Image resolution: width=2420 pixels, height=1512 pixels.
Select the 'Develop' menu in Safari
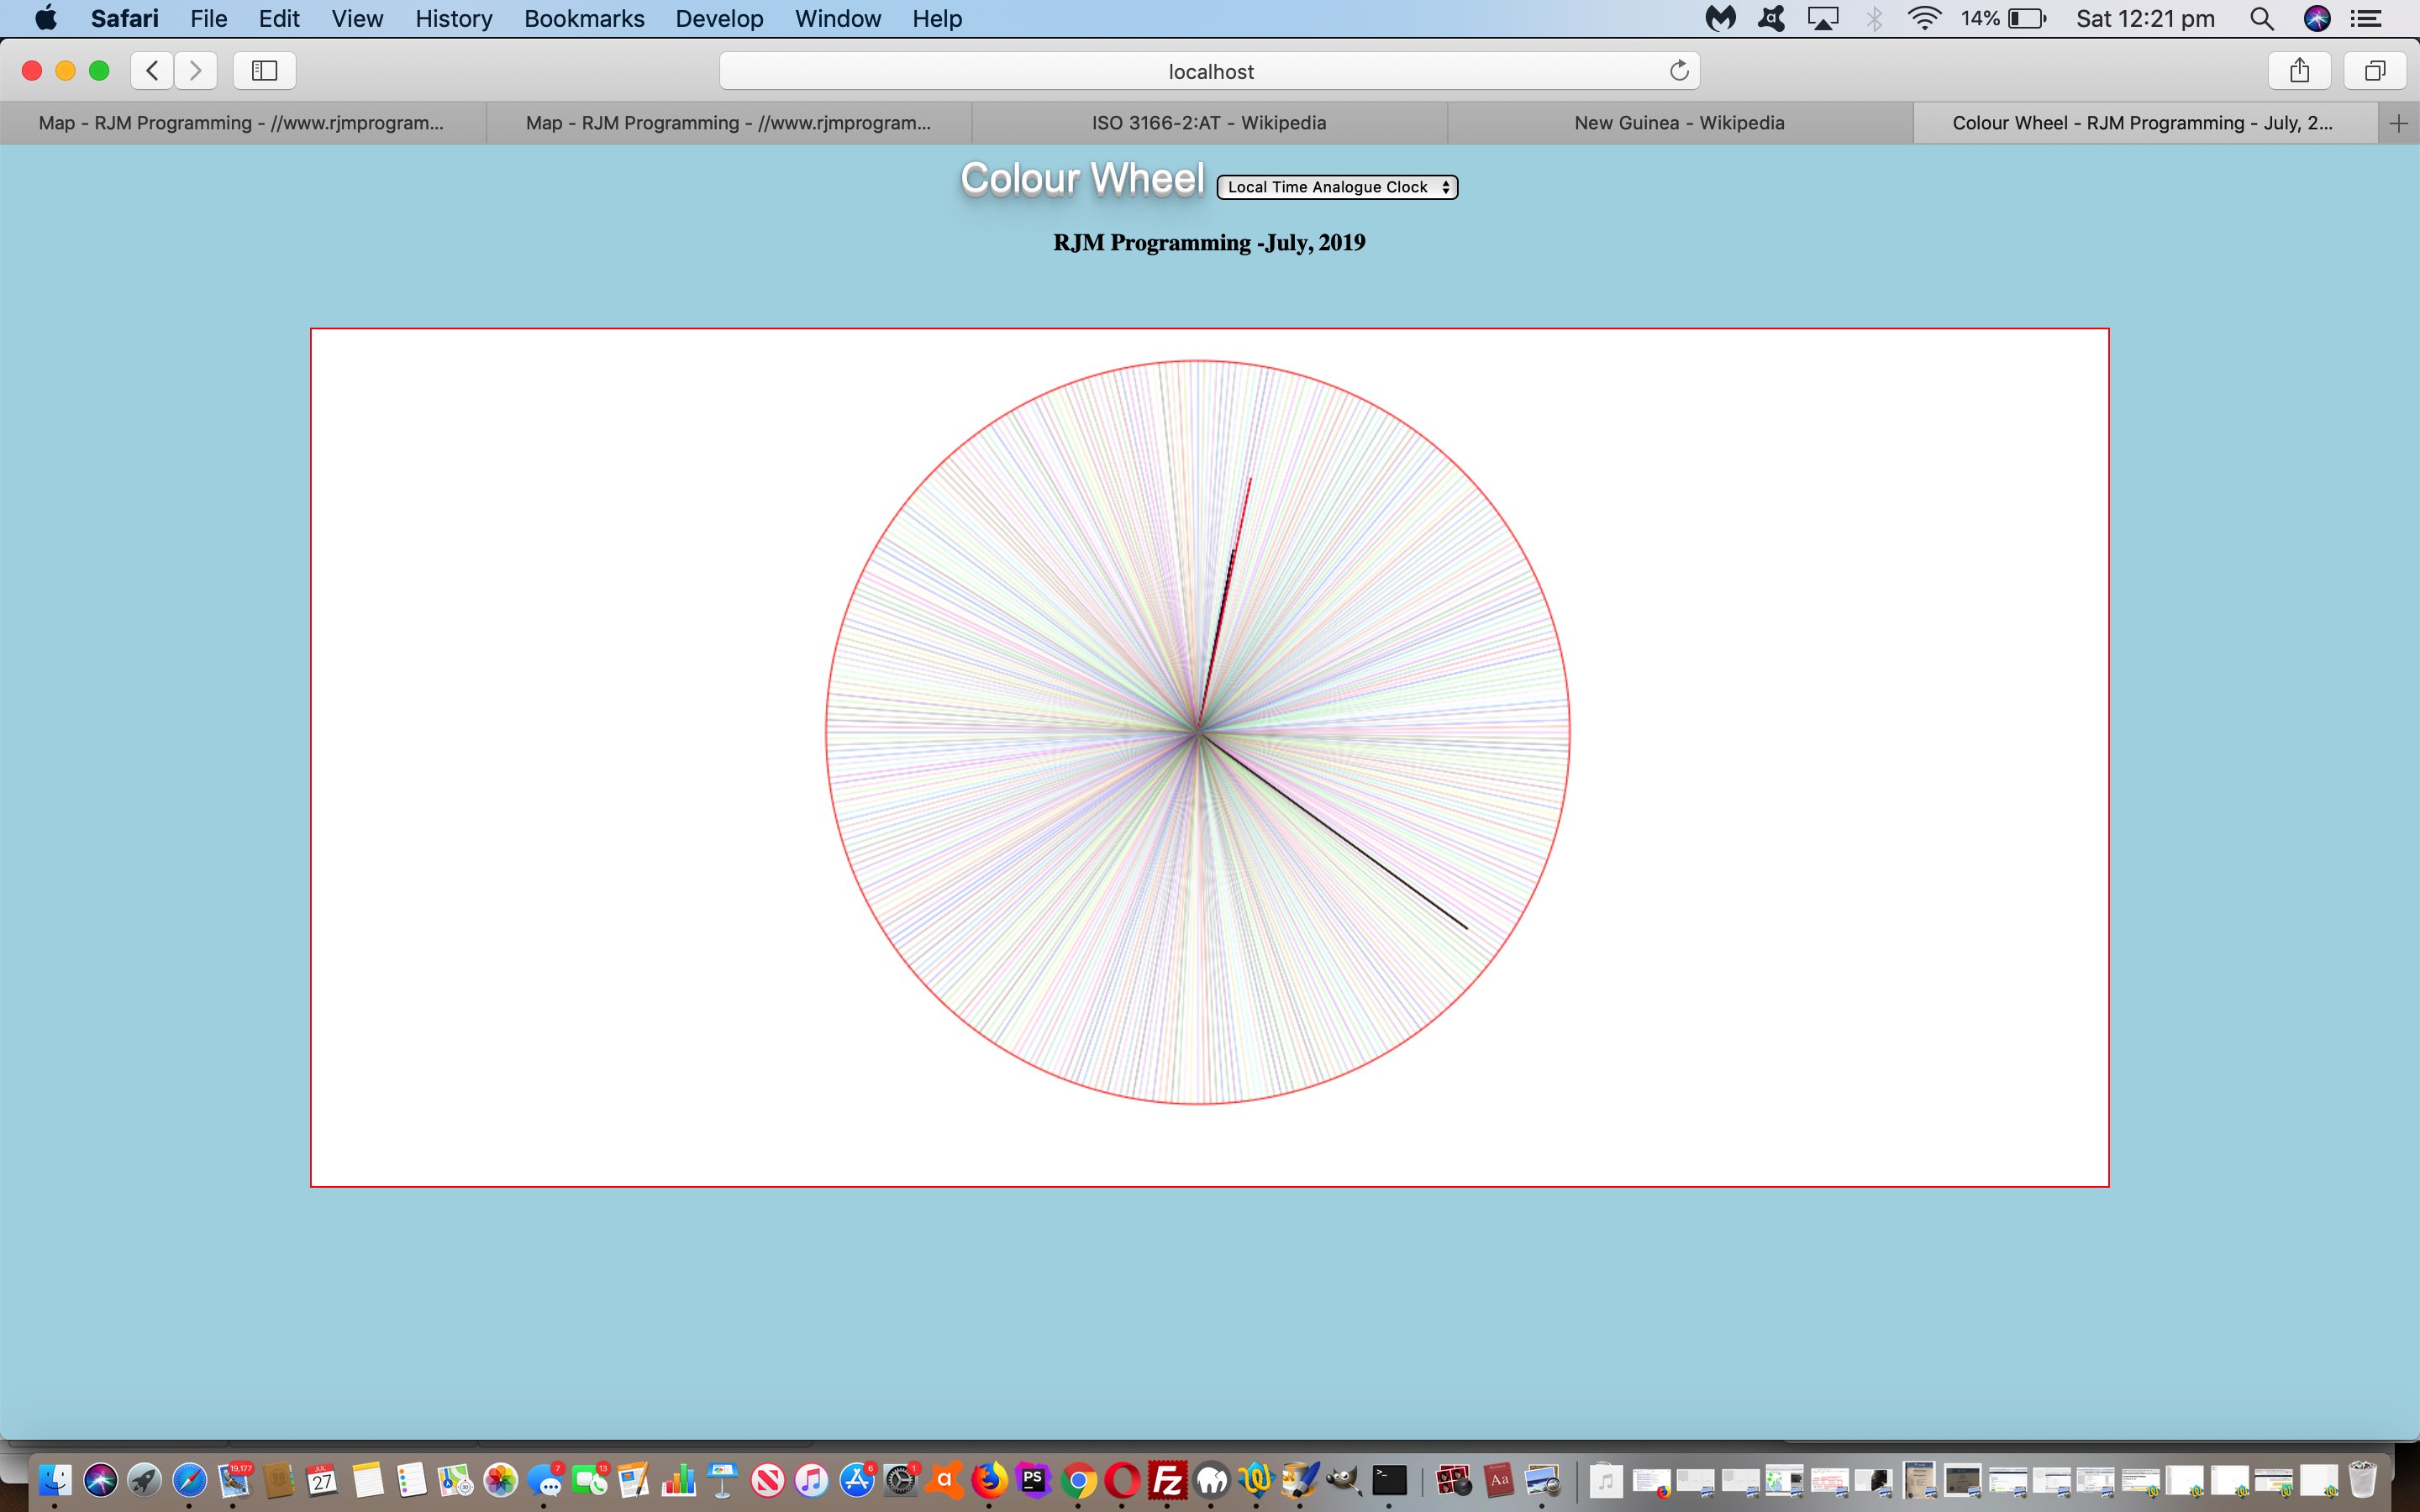[x=719, y=19]
